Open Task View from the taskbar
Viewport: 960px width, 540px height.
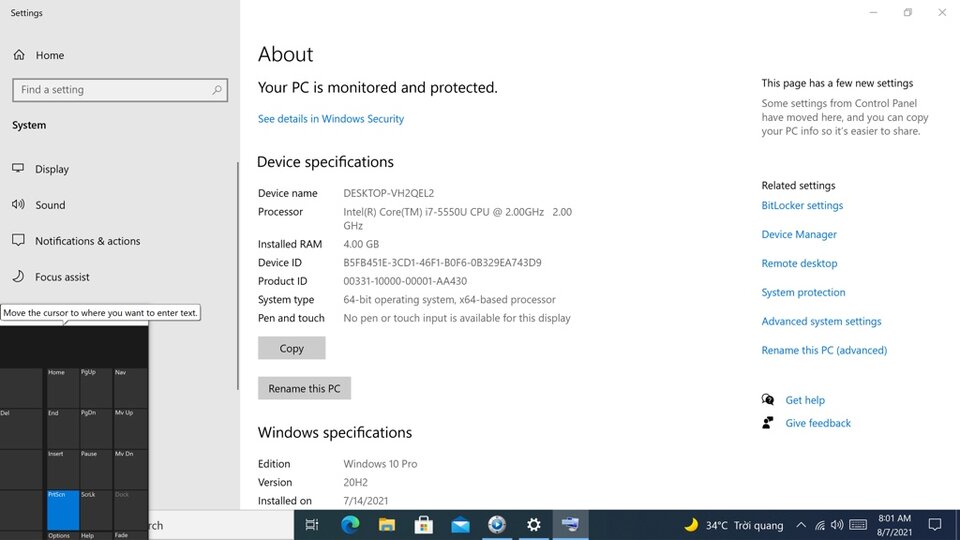point(312,525)
